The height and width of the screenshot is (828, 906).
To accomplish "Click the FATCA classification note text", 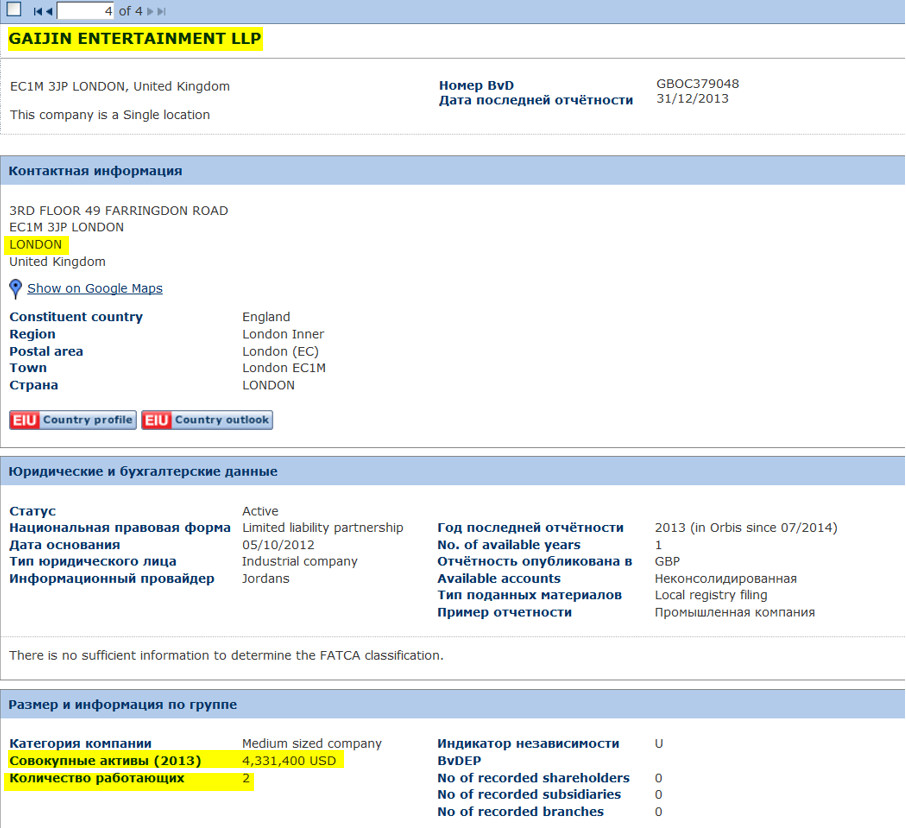I will [x=226, y=656].
